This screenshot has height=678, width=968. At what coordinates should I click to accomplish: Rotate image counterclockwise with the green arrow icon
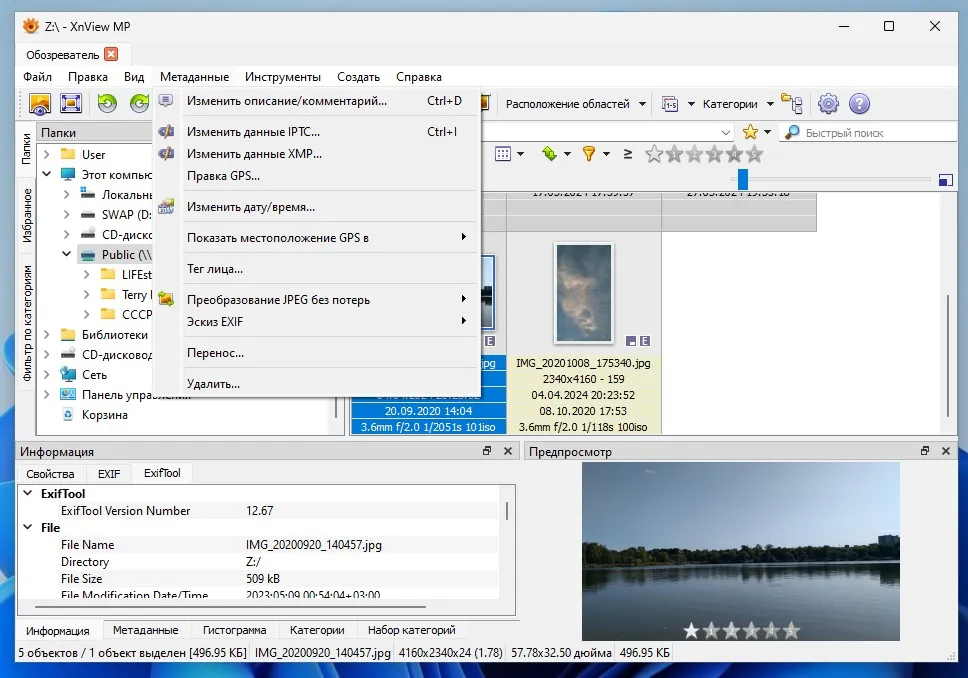click(107, 103)
